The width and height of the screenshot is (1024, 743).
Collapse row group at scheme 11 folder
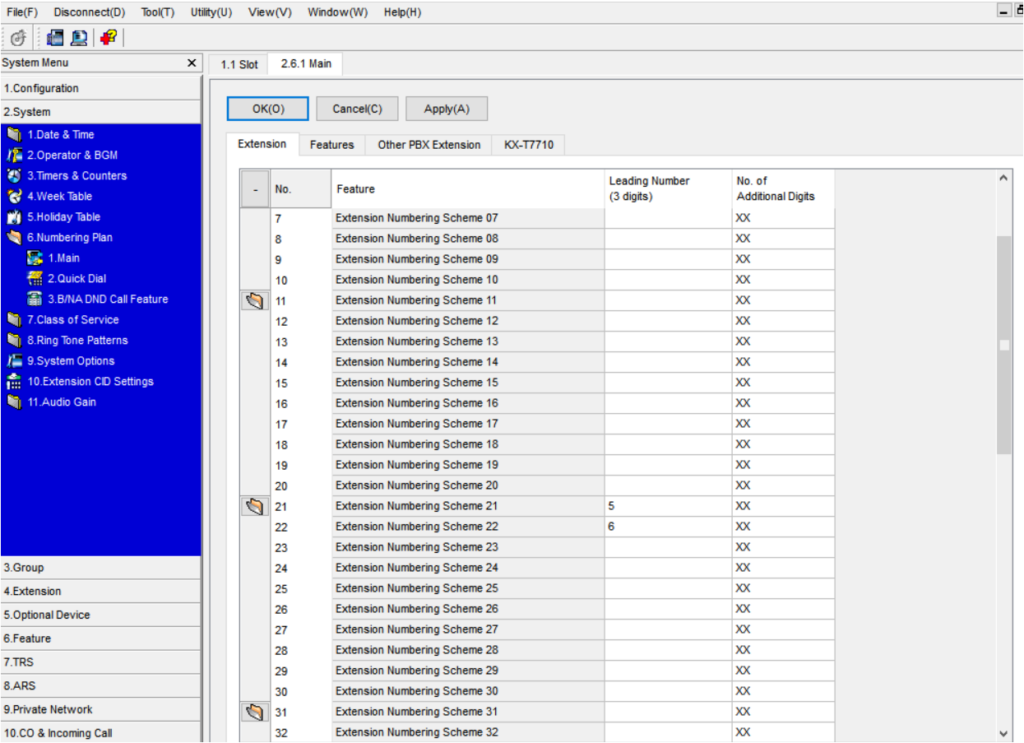tap(254, 300)
